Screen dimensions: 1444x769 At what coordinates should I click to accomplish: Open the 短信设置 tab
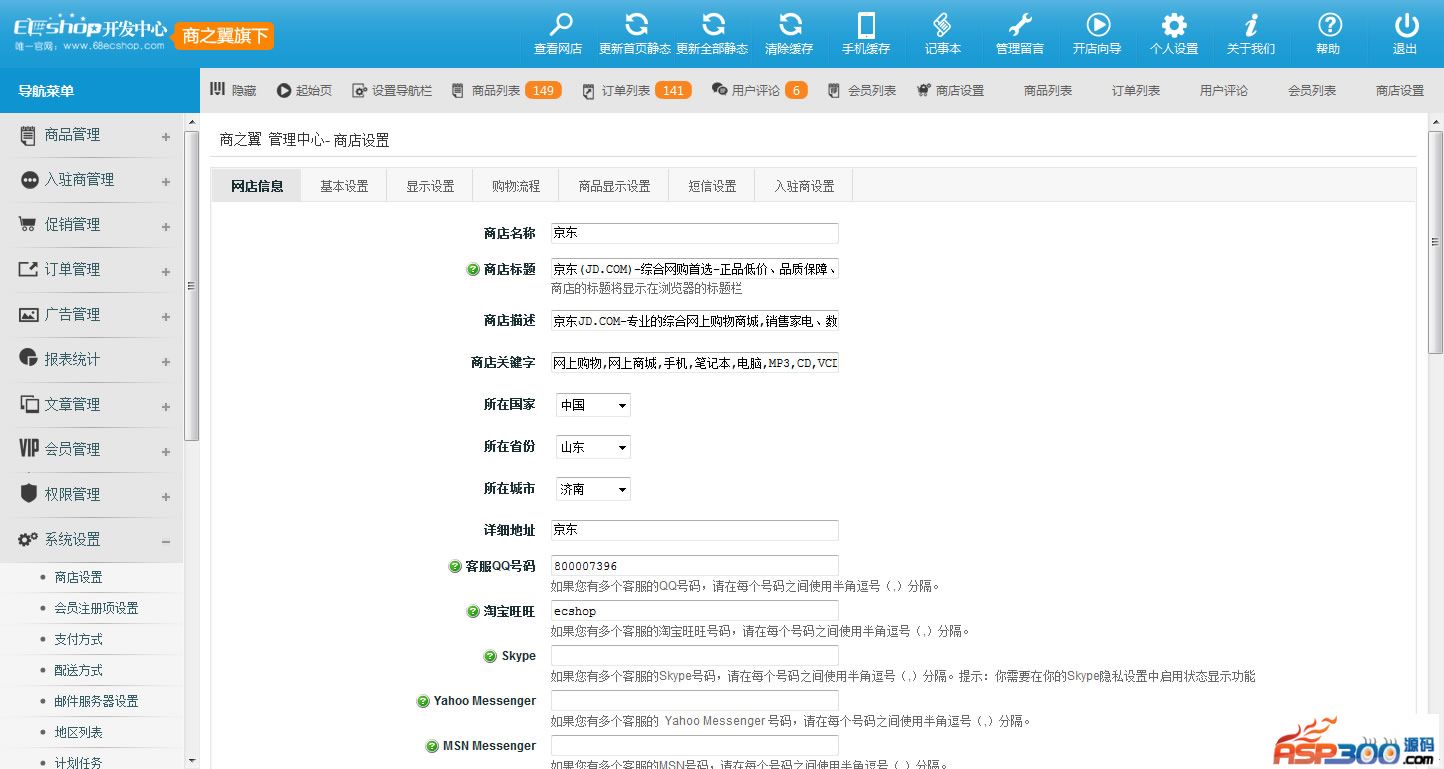[711, 184]
